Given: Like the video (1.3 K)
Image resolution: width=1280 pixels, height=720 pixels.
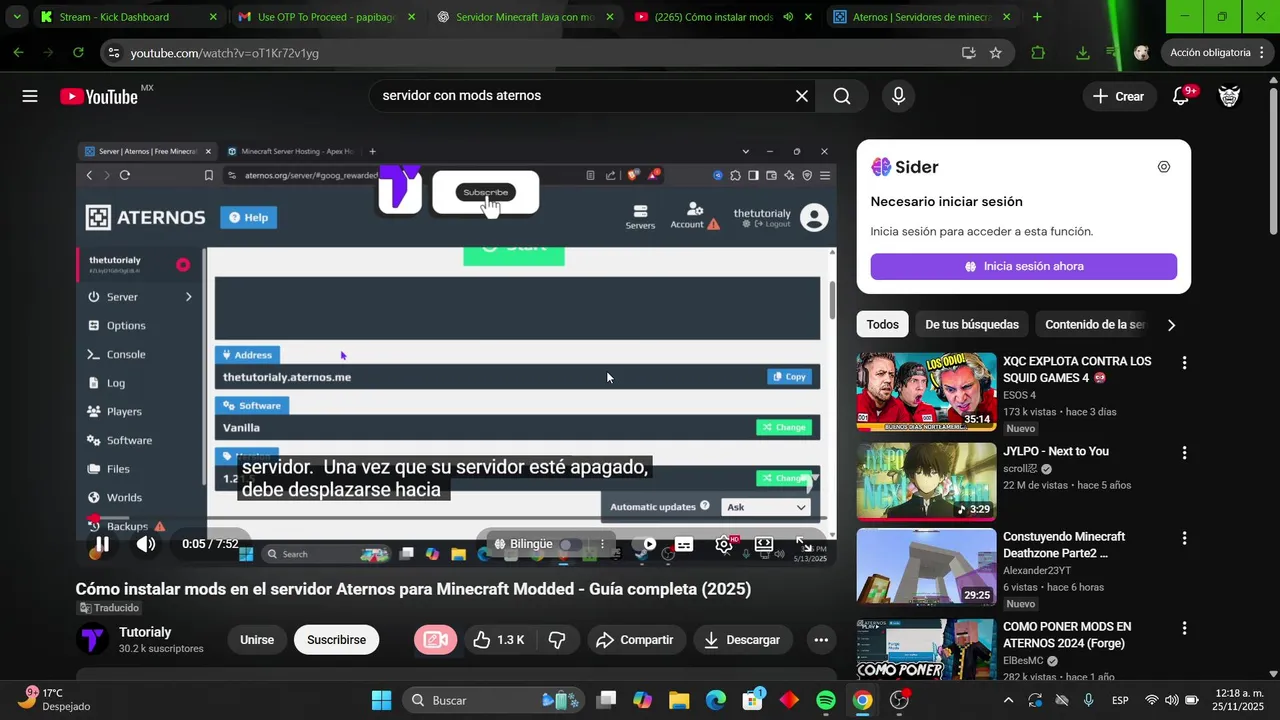Looking at the screenshot, I should click(x=499, y=640).
